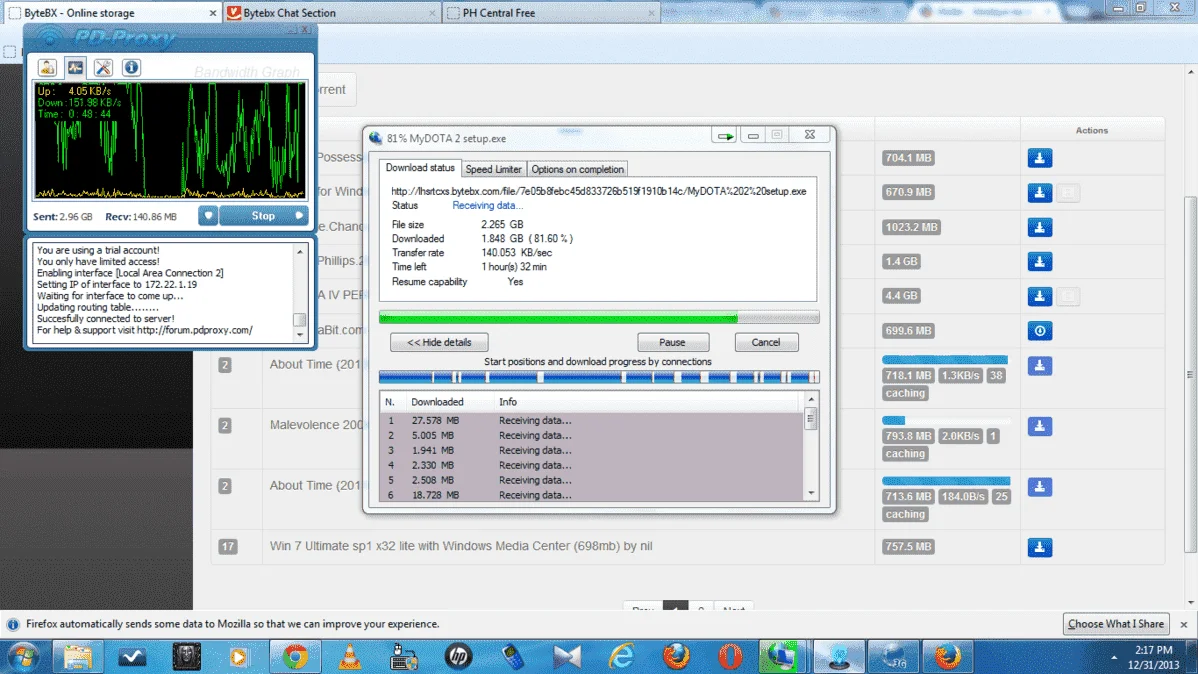The height and width of the screenshot is (674, 1198).
Task: Show hidden system tray icons
Action: tap(1114, 658)
